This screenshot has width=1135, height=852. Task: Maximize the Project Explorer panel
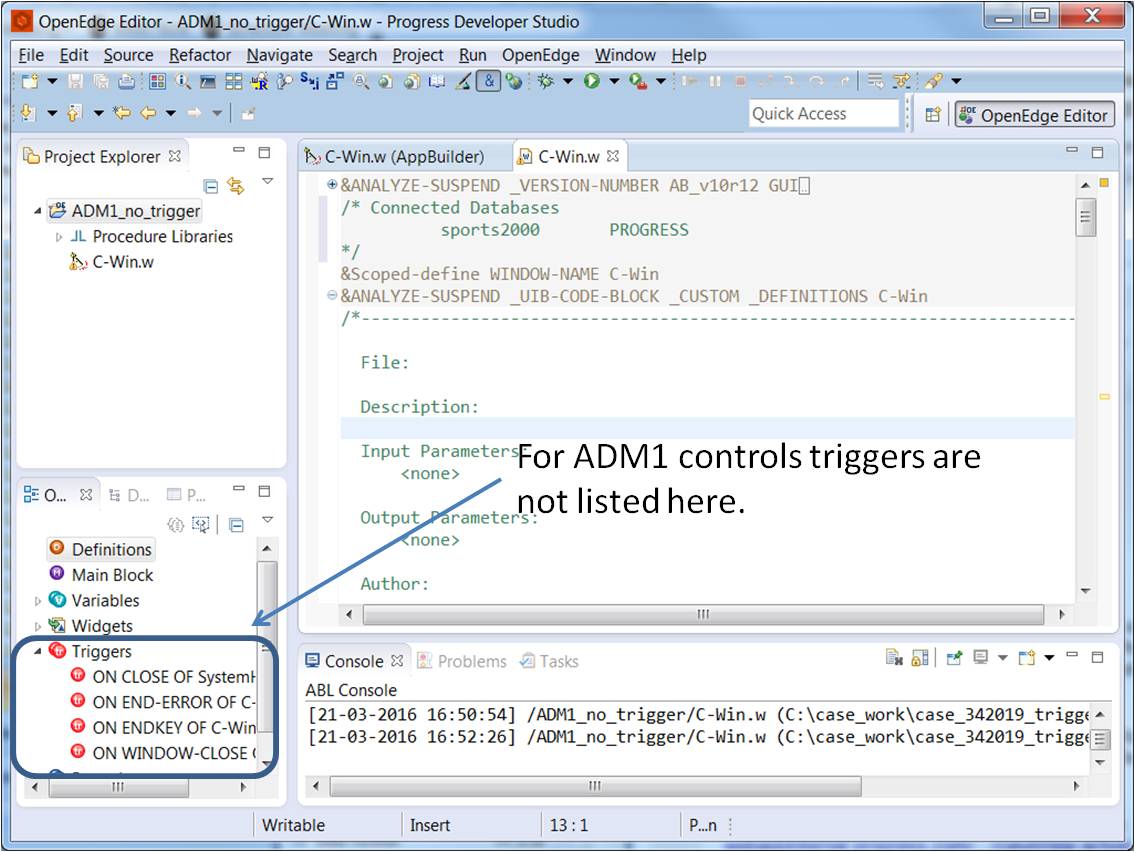pos(264,152)
